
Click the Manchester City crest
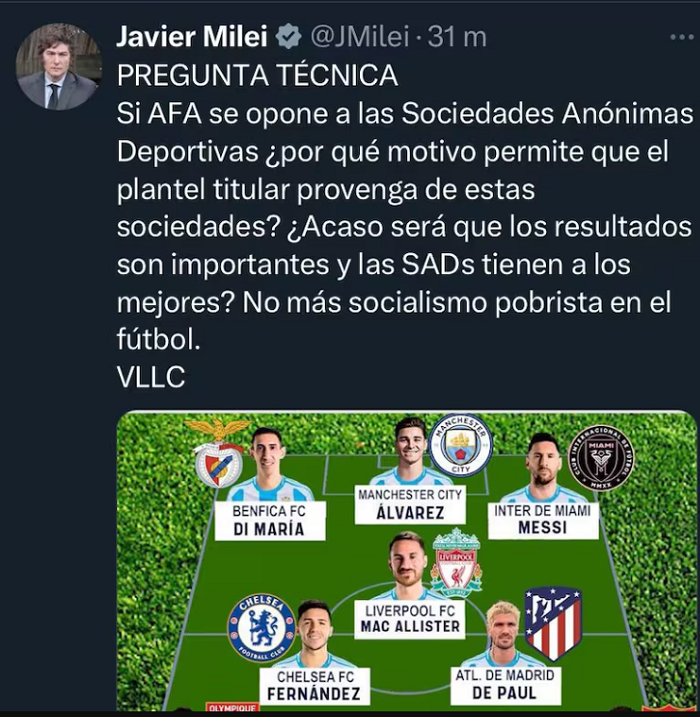[461, 445]
